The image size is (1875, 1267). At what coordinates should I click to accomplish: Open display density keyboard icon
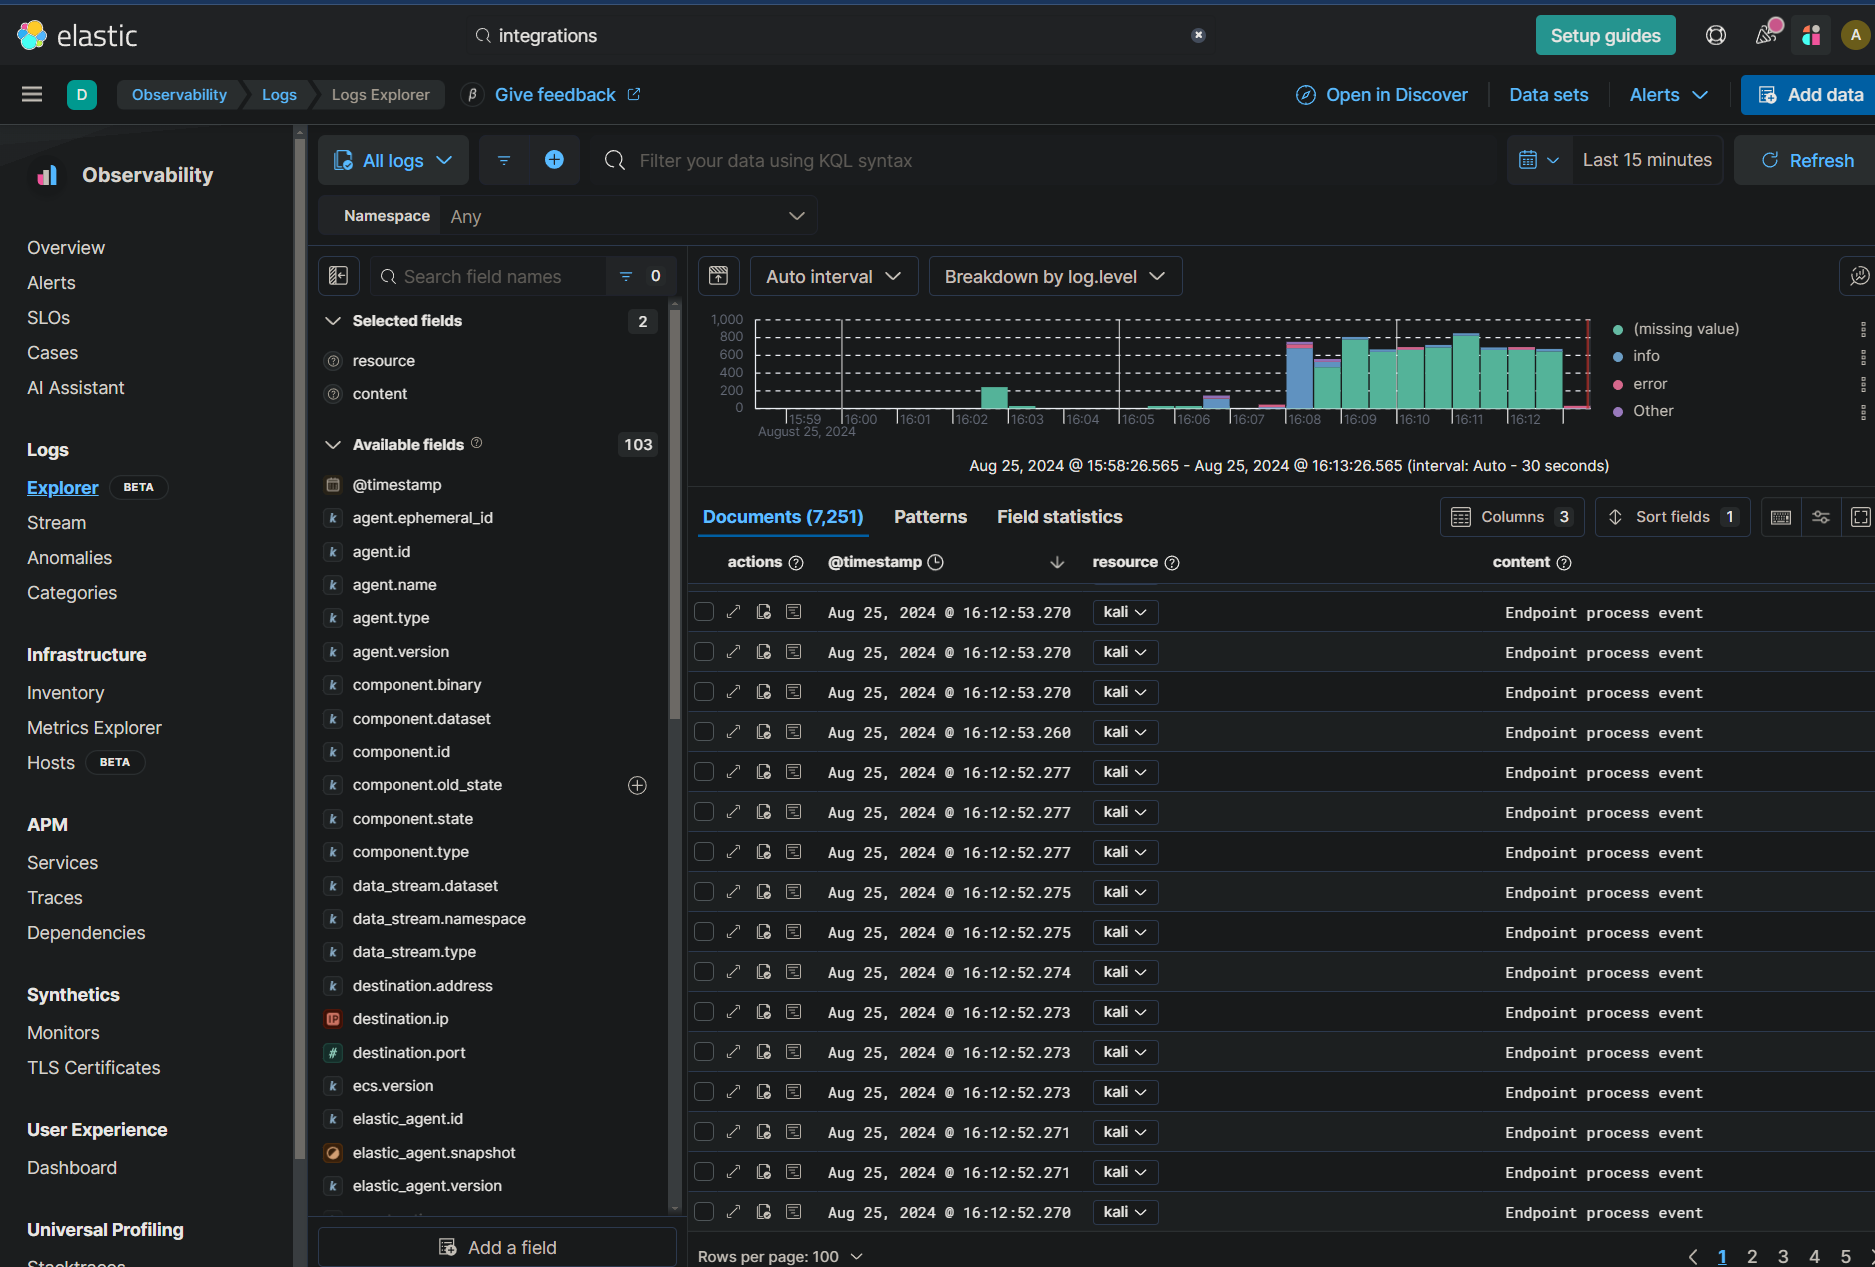pos(1781,517)
